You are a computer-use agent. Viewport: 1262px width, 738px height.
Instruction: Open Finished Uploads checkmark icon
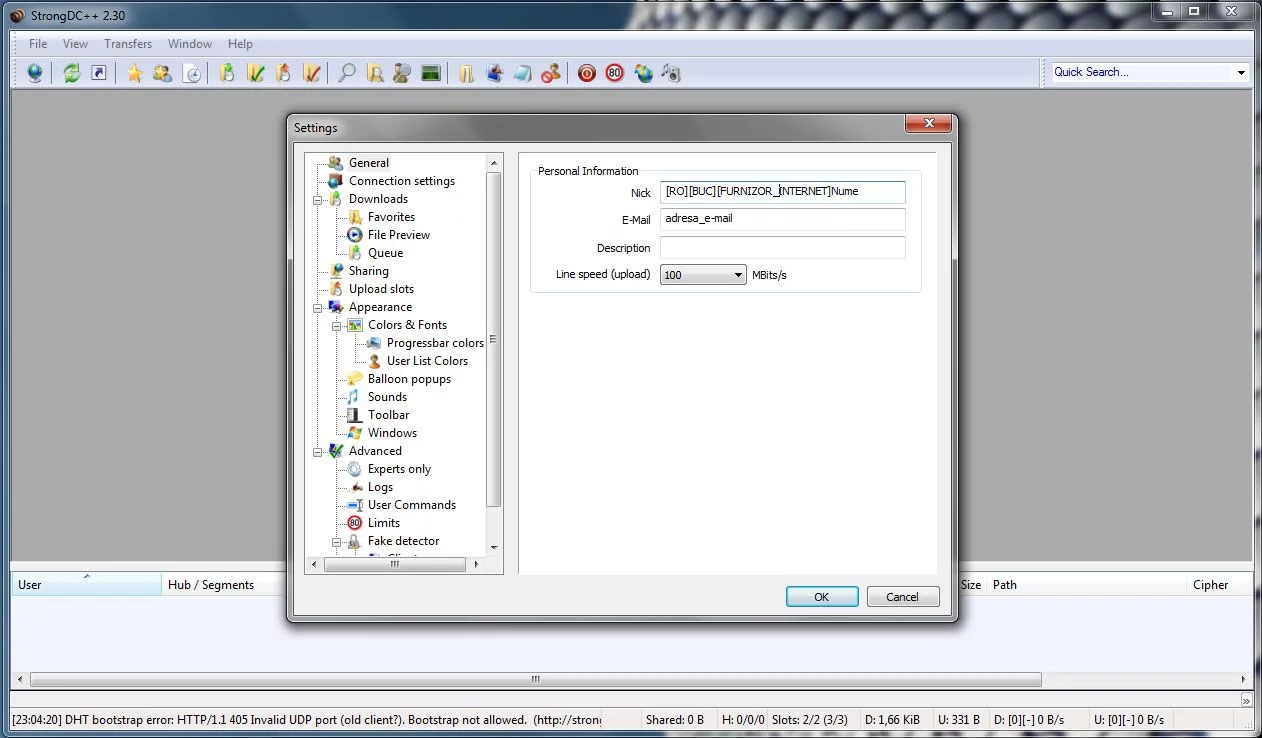point(311,73)
